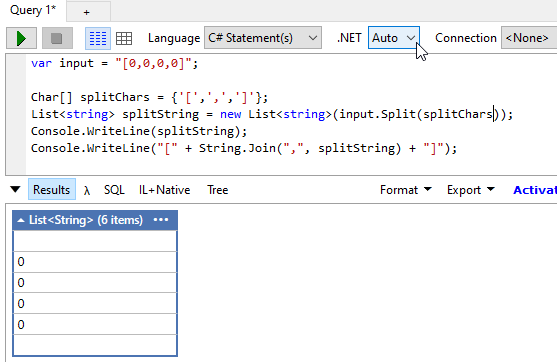Switch results to rich text view
This screenshot has height=362, width=557.
[x=98, y=38]
